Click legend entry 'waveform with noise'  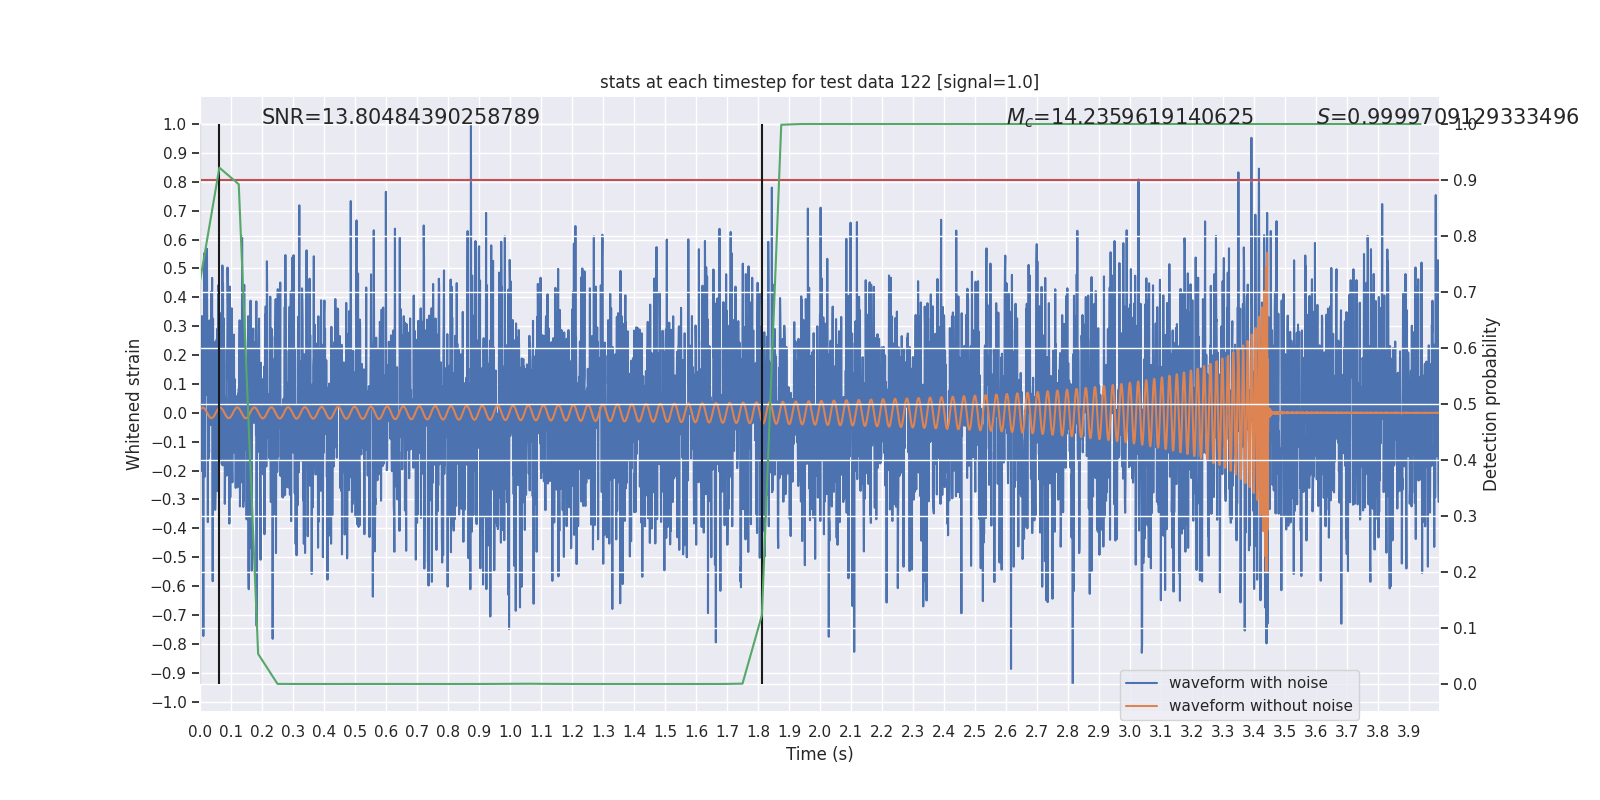click(x=1248, y=683)
